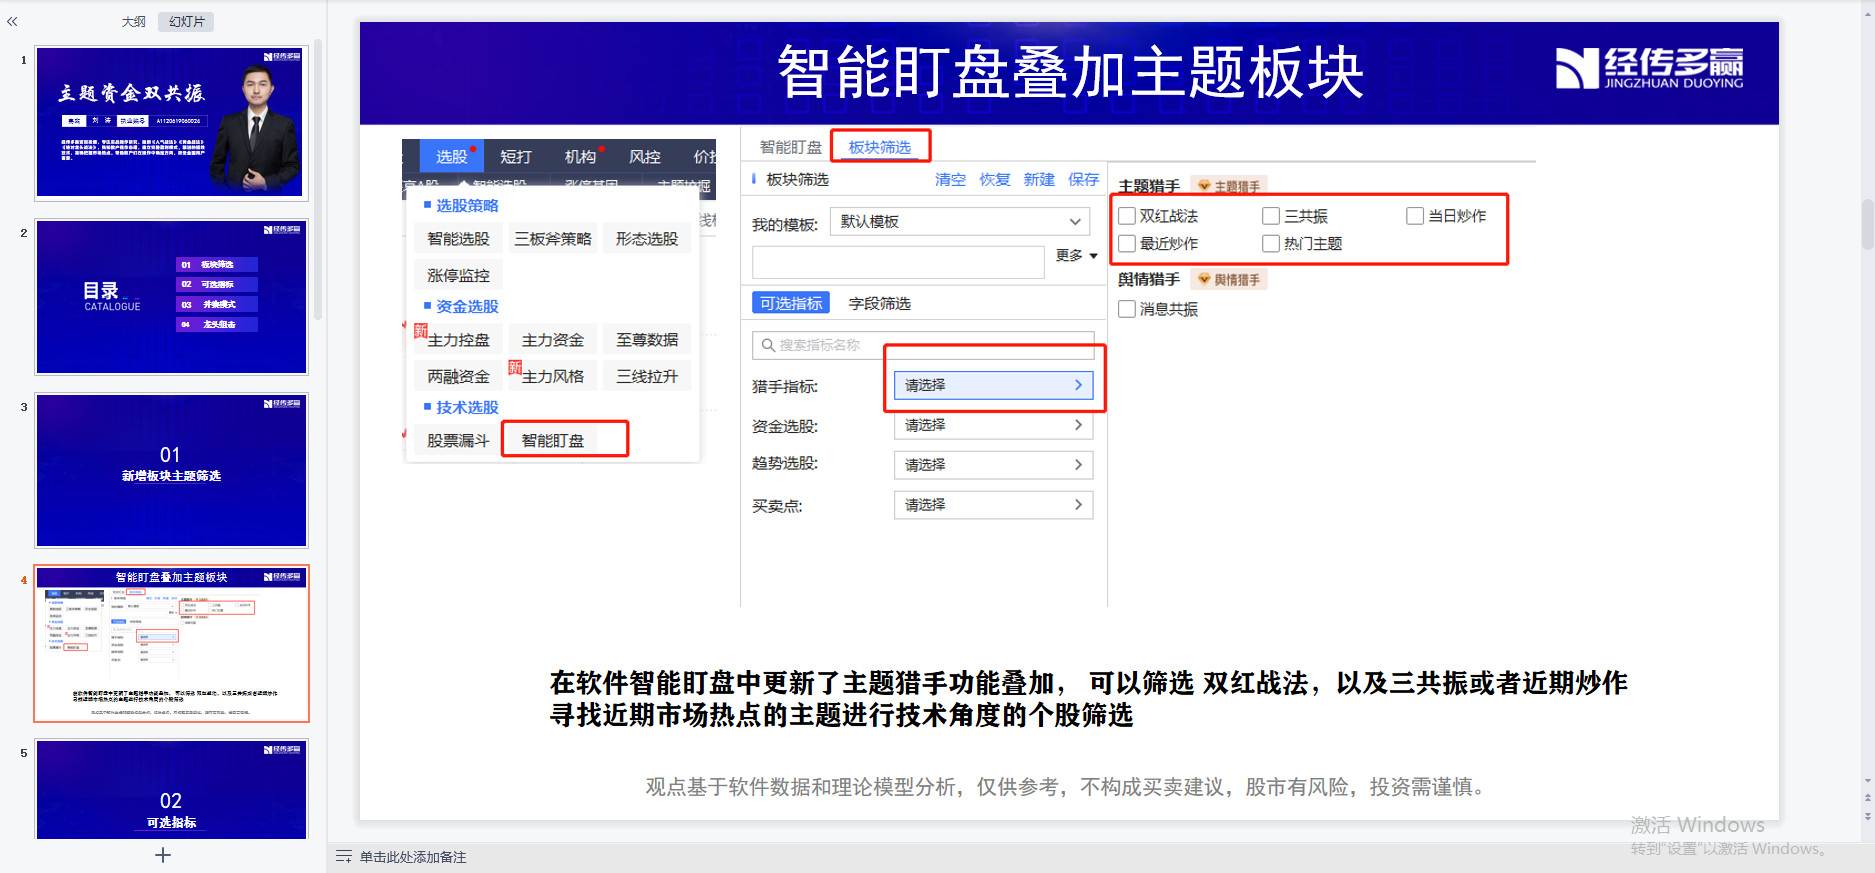
Task: Click the 恢复 link
Action: click(995, 180)
